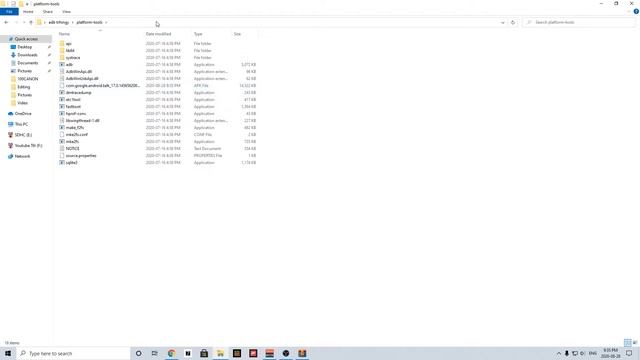Open the View ribbon tab
The height and width of the screenshot is (360, 640).
67,12
